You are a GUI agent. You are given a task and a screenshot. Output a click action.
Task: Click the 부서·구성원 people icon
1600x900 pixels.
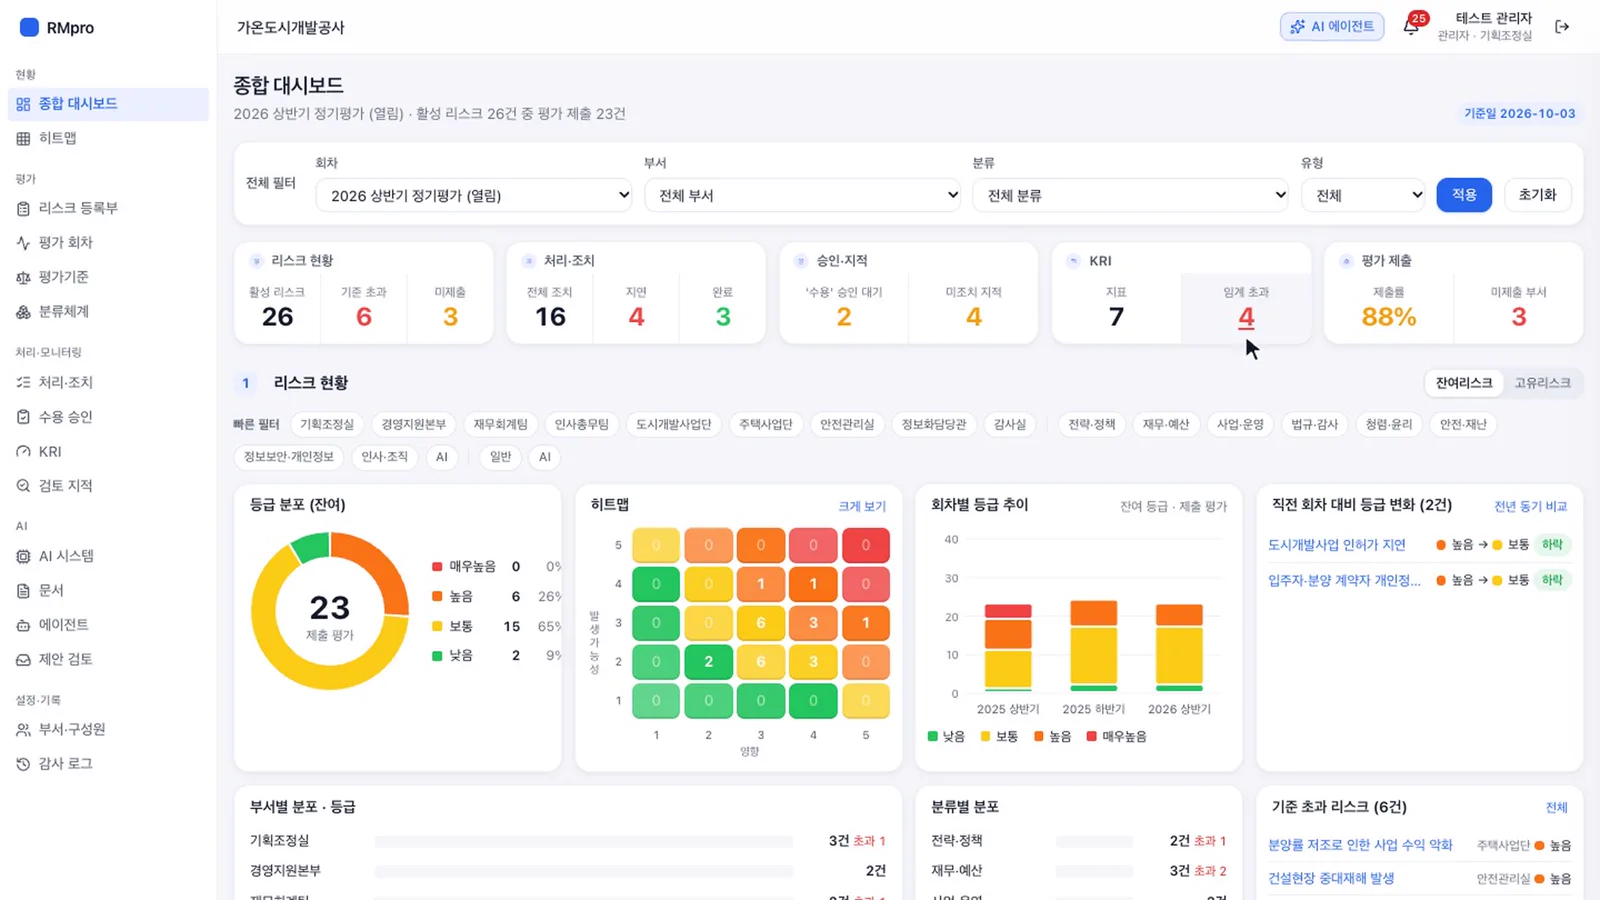[x=23, y=730]
